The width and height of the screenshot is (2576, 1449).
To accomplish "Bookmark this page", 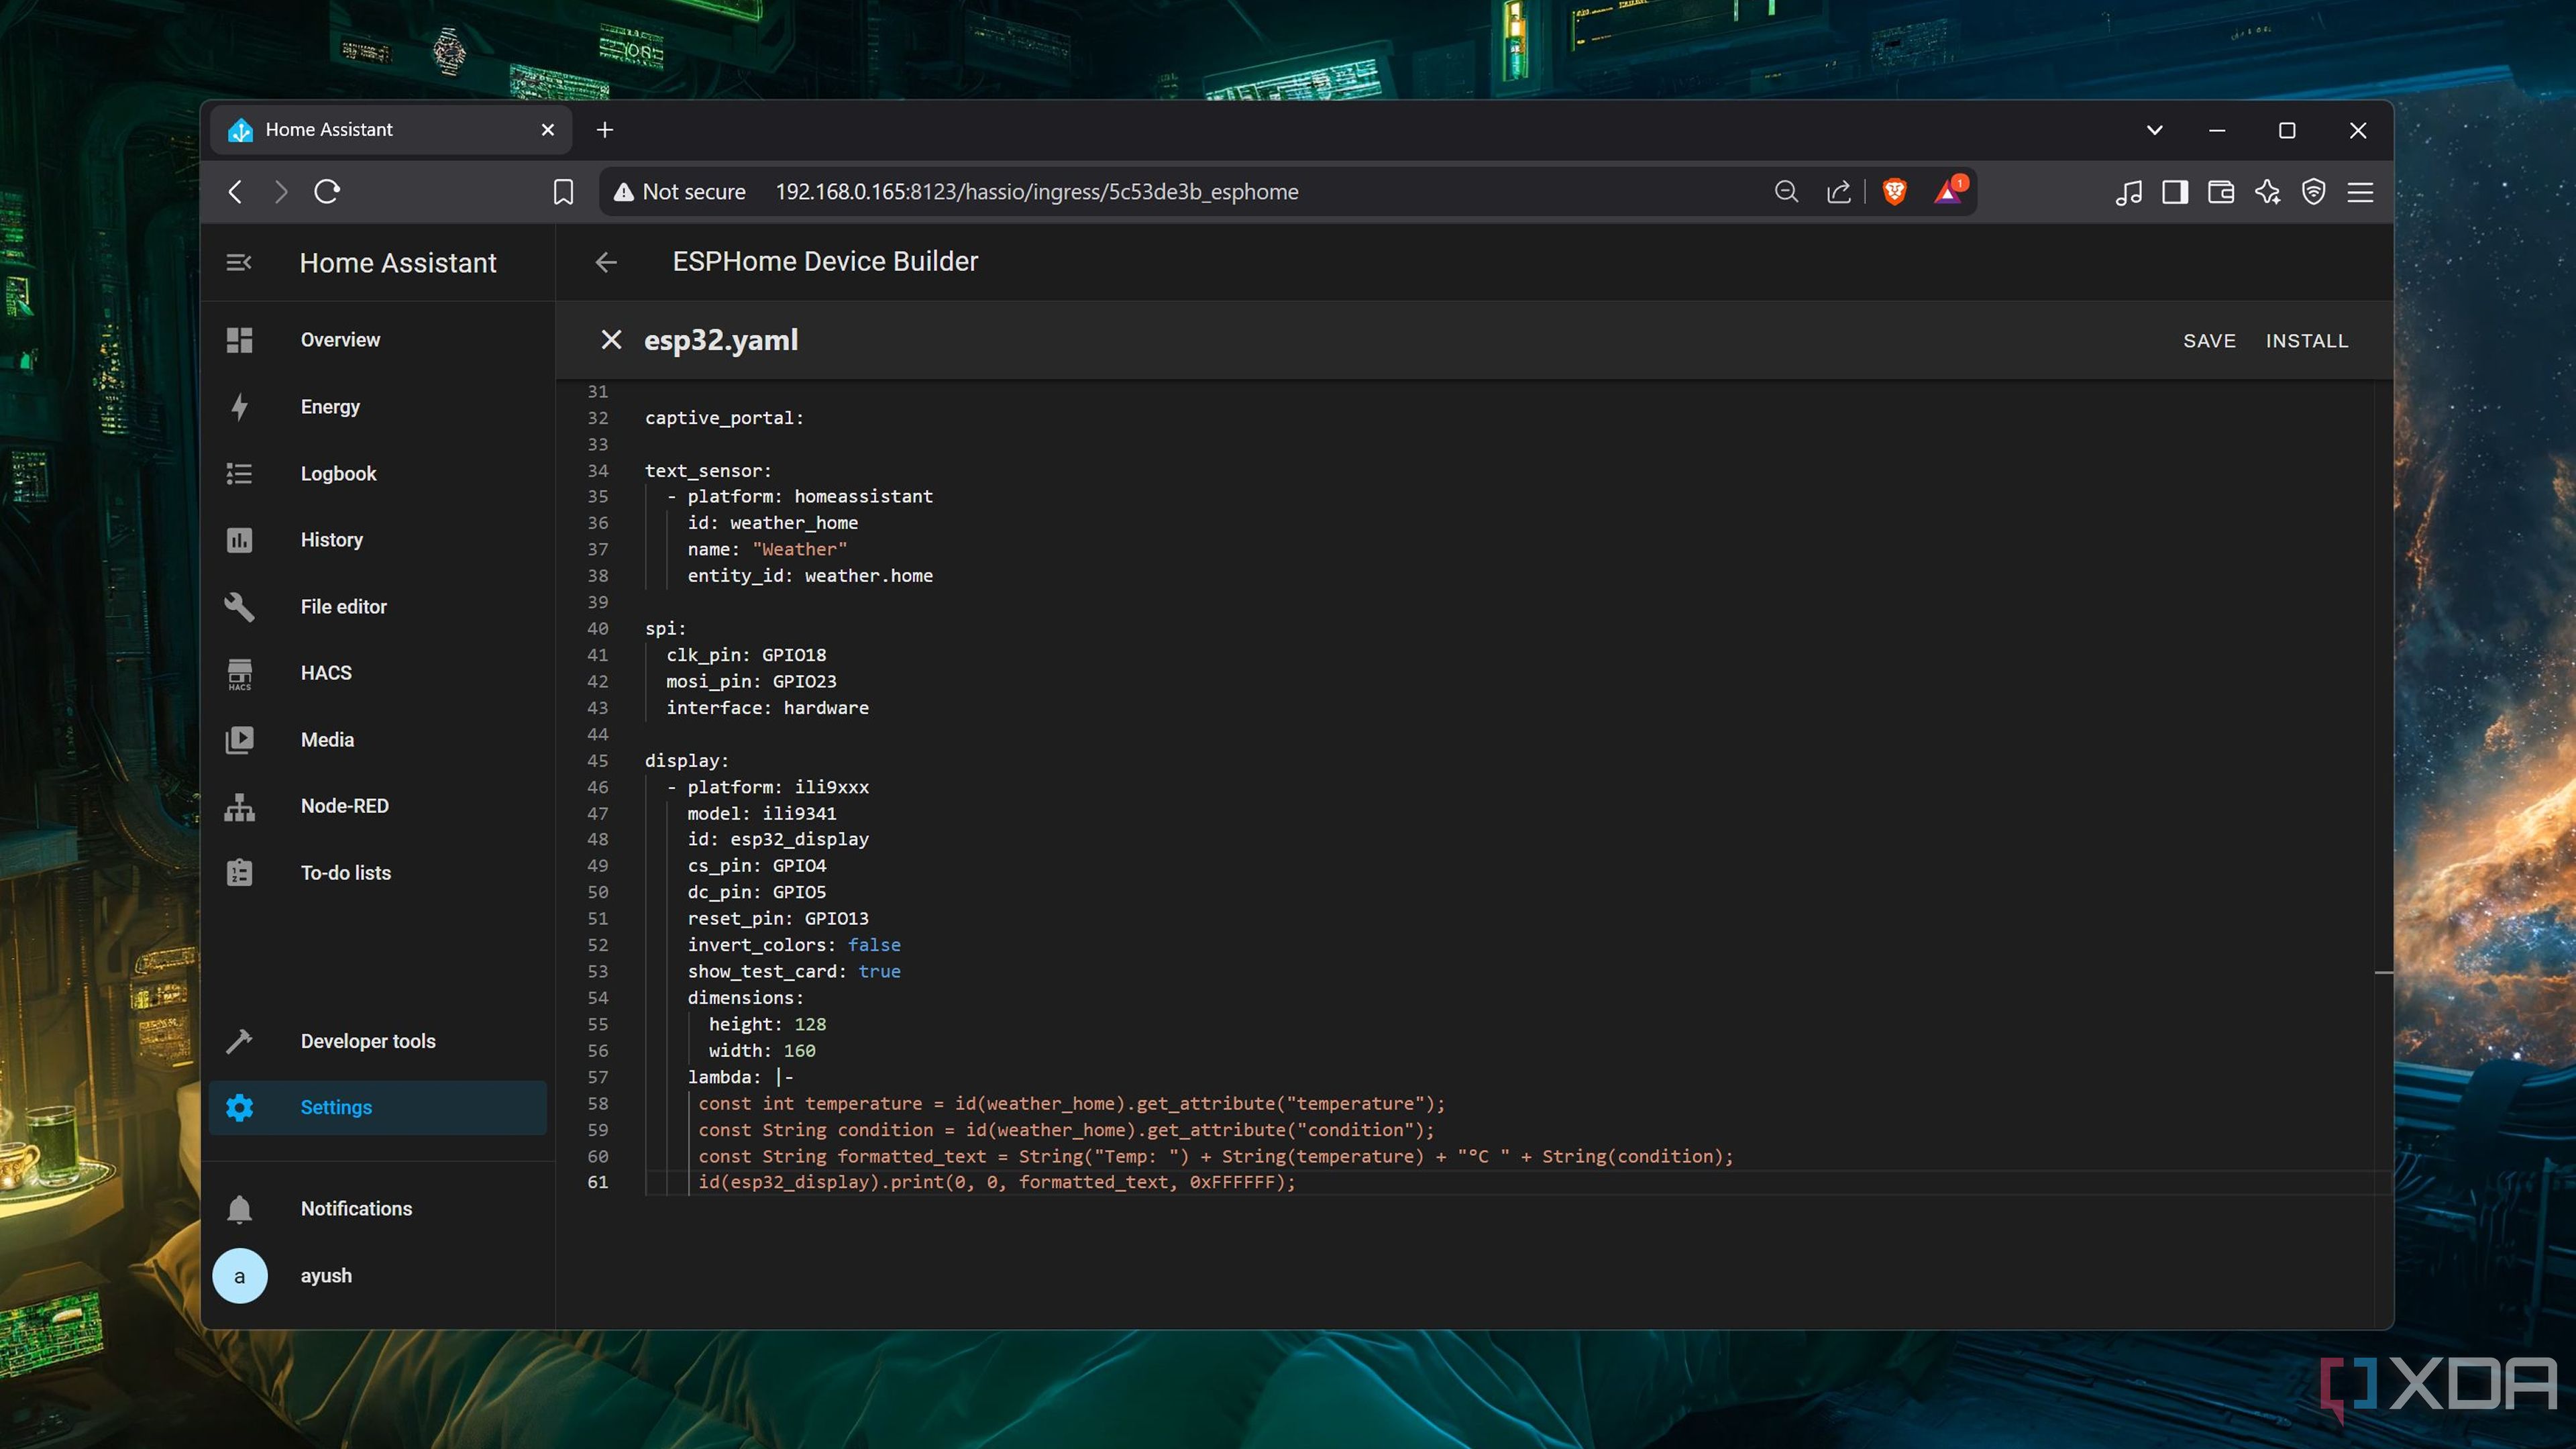I will [563, 192].
